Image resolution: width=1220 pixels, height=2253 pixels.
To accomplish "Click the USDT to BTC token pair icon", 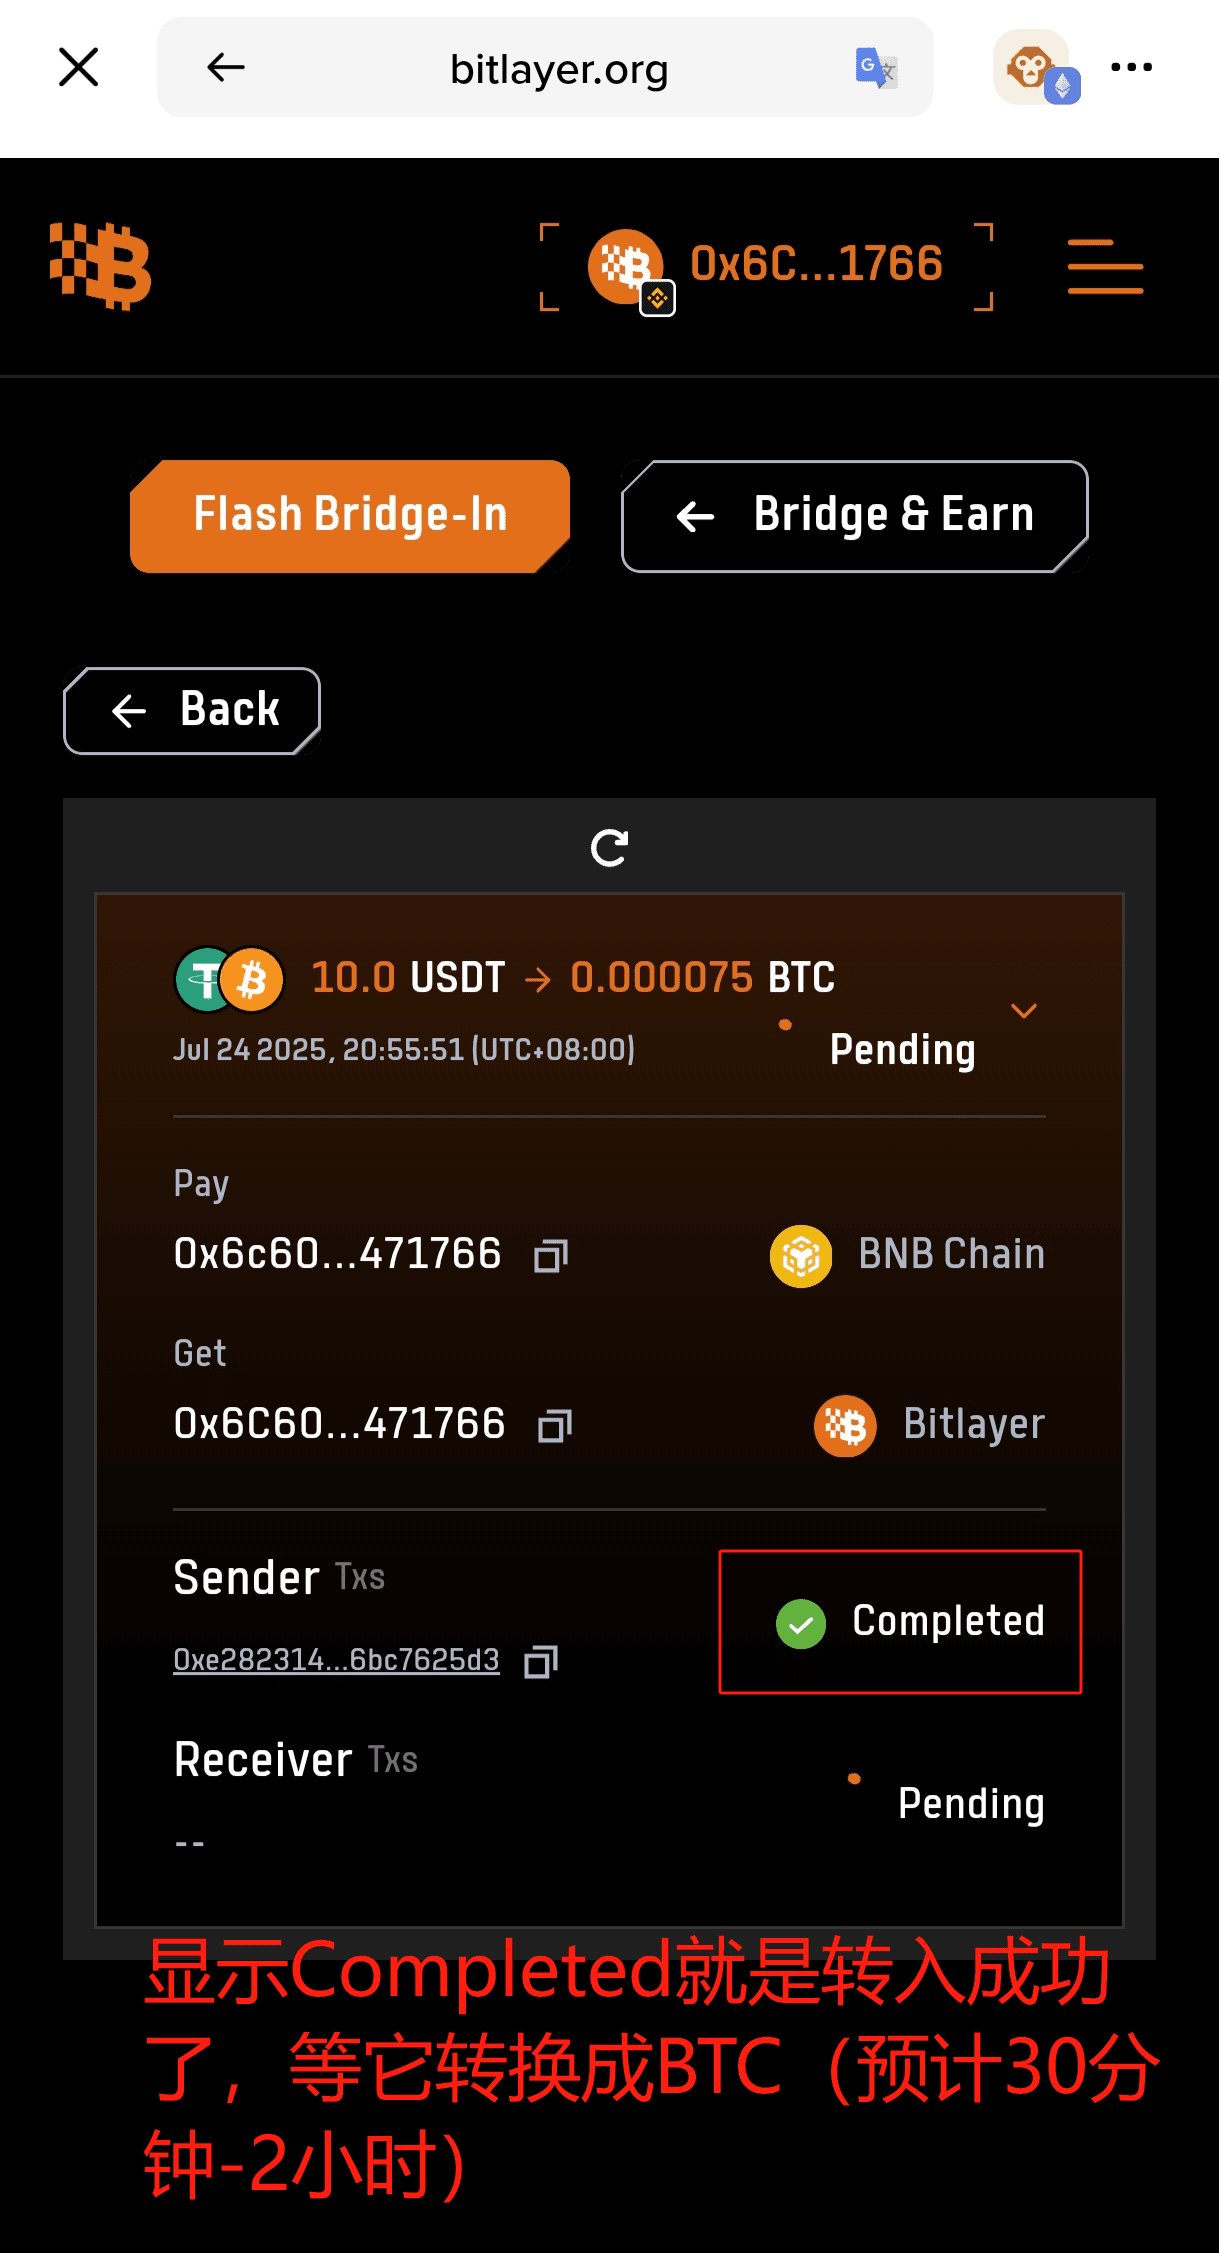I will pos(229,979).
